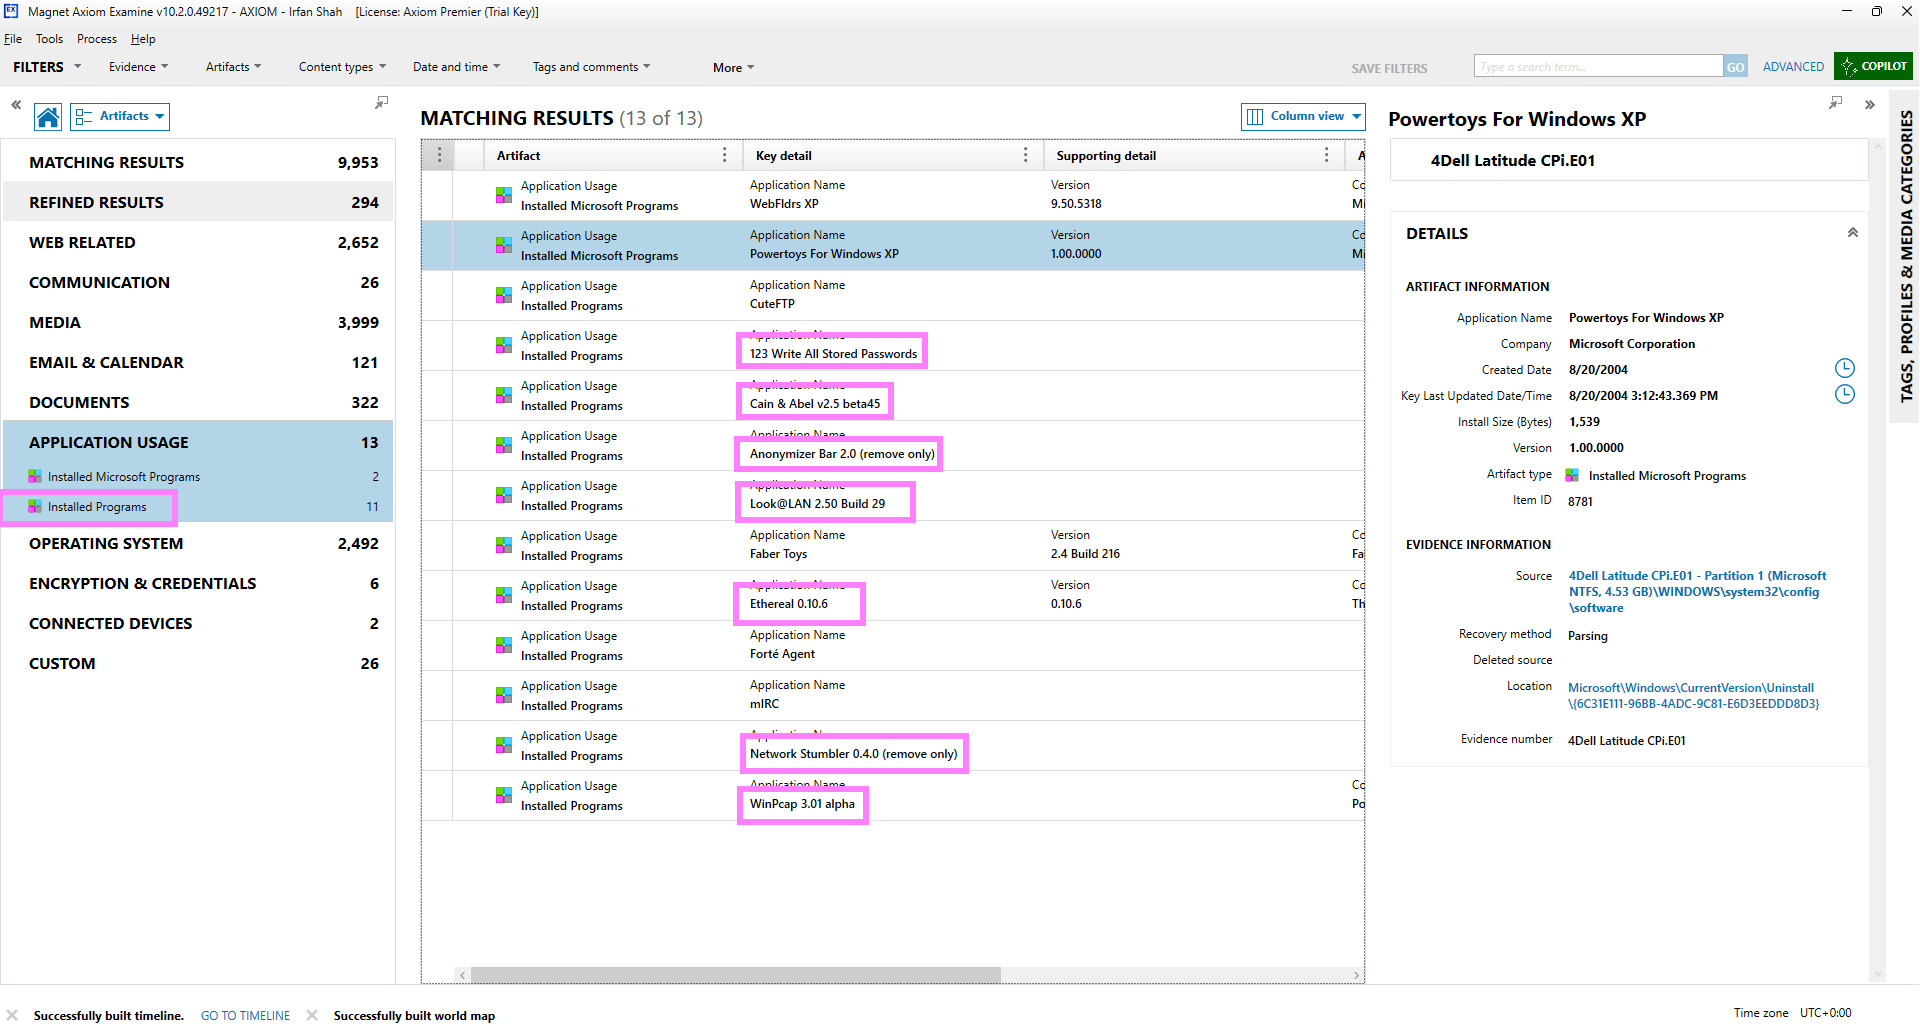Pin the details panel on the right
1920x1030 pixels.
click(1835, 103)
